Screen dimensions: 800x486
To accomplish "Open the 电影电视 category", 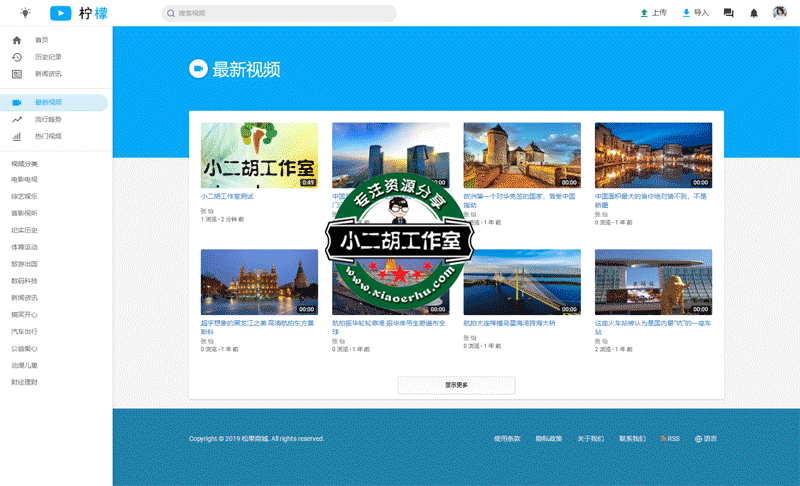I will (25, 179).
